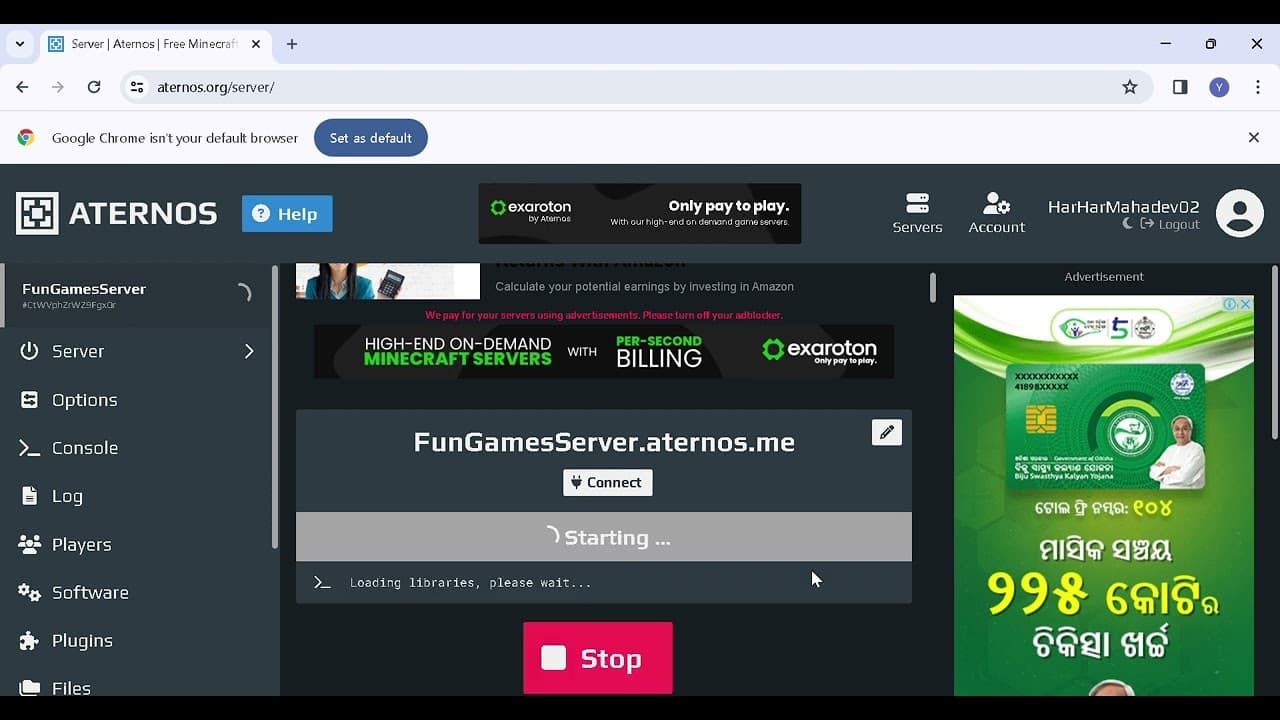This screenshot has width=1280, height=720.
Task: Open Chrome side panel
Action: click(1180, 87)
